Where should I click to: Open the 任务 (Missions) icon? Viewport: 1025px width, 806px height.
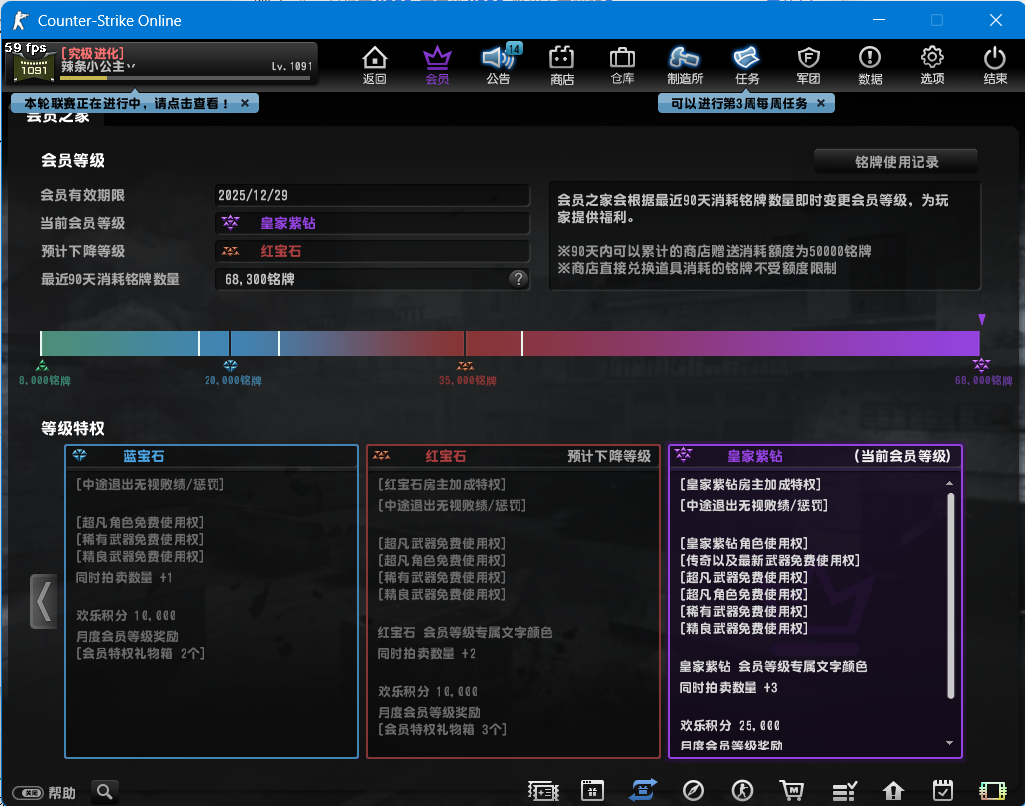click(x=747, y=65)
